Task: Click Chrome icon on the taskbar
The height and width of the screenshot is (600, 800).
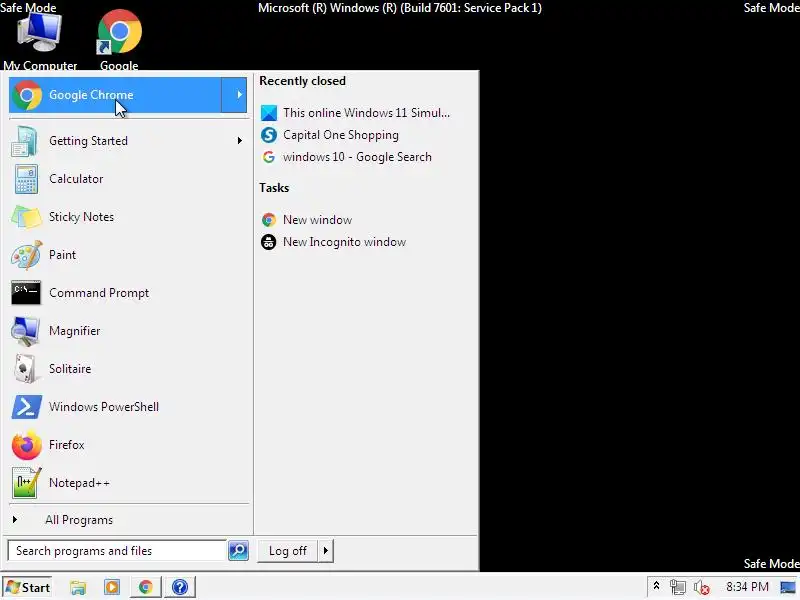Action: (x=146, y=588)
